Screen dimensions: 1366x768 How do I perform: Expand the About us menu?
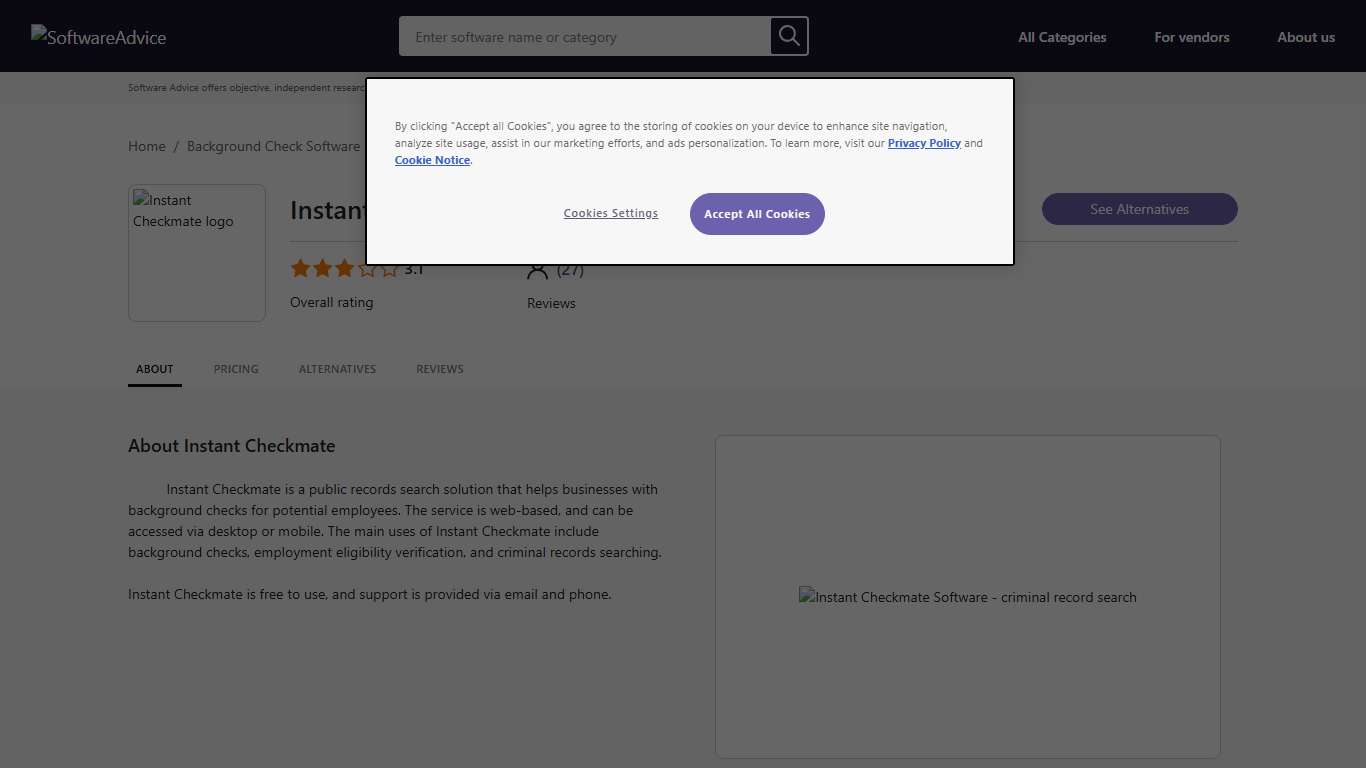coord(1306,37)
